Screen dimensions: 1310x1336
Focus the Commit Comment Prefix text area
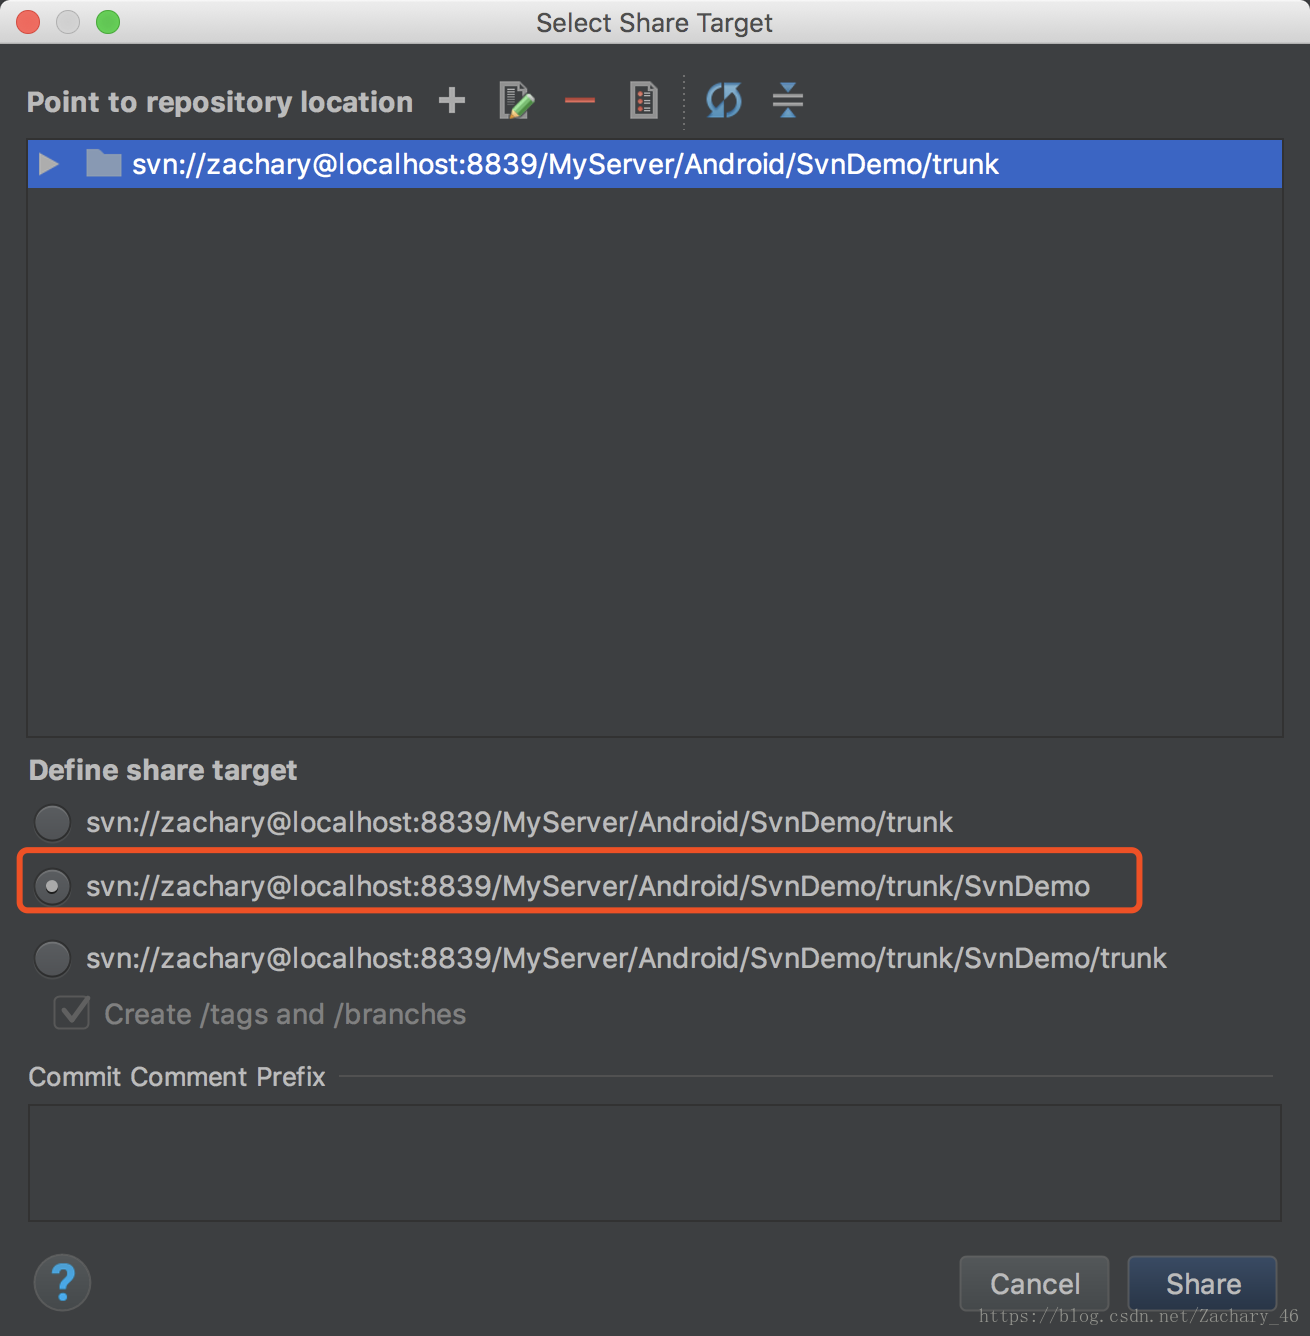point(655,1163)
